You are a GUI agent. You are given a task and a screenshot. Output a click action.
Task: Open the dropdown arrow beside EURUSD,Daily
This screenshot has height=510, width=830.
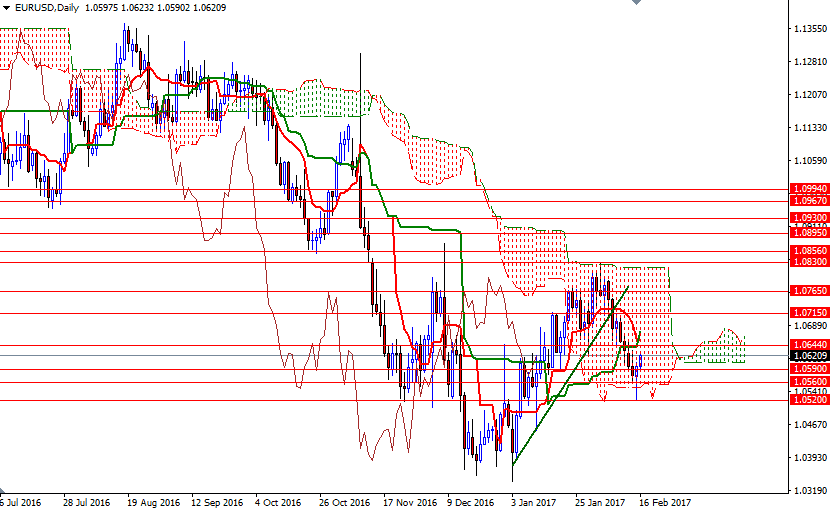click(x=6, y=8)
